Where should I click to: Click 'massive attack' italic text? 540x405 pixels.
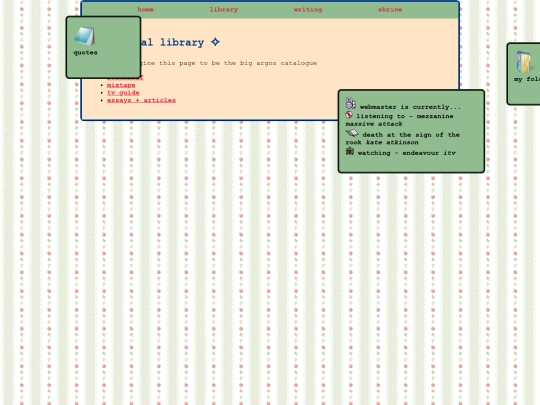click(374, 124)
